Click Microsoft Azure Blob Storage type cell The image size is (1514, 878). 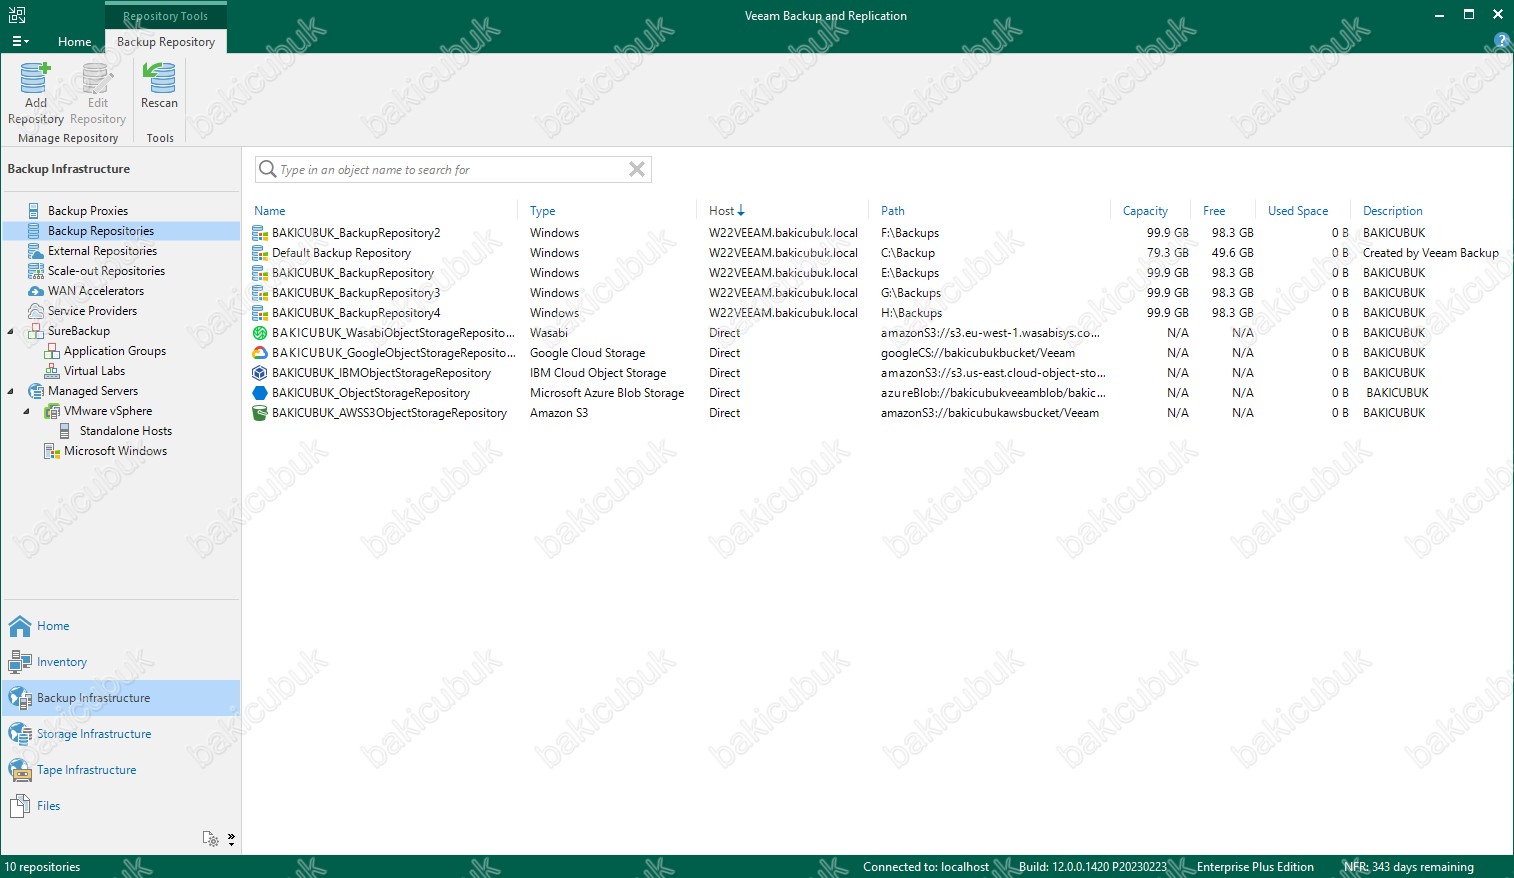pyautogui.click(x=607, y=393)
